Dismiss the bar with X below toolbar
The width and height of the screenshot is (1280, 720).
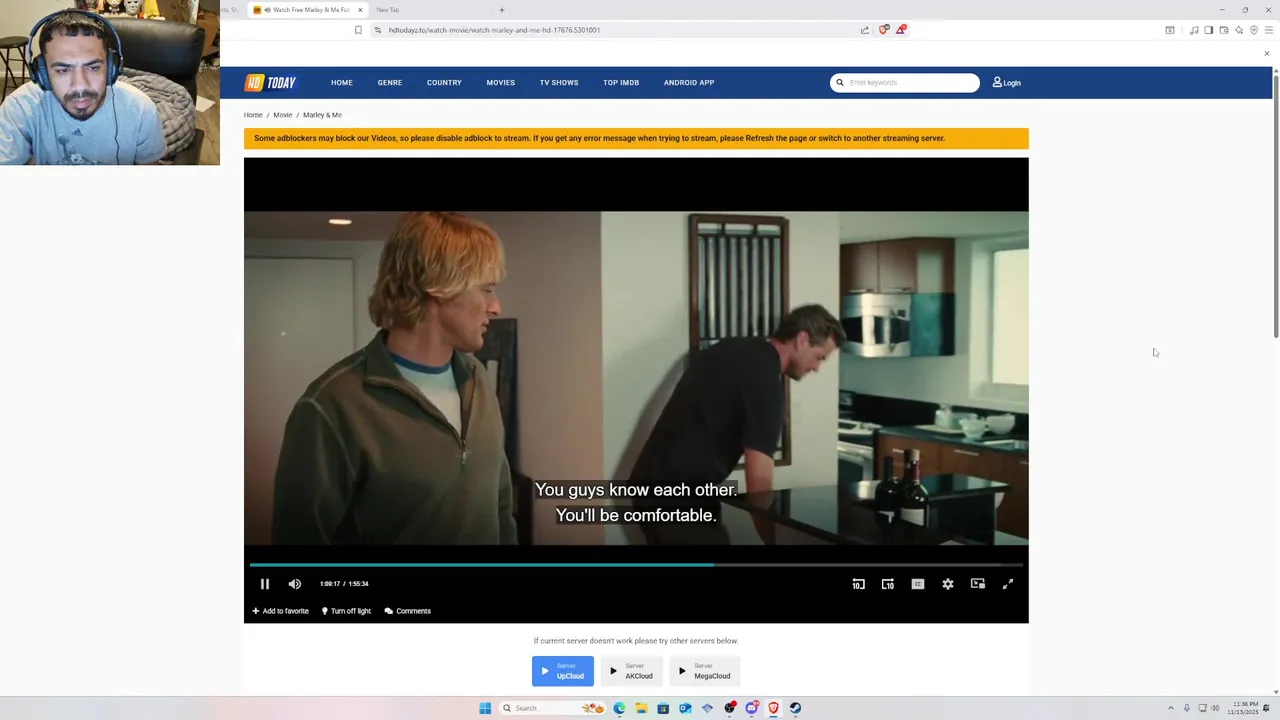[x=1266, y=54]
